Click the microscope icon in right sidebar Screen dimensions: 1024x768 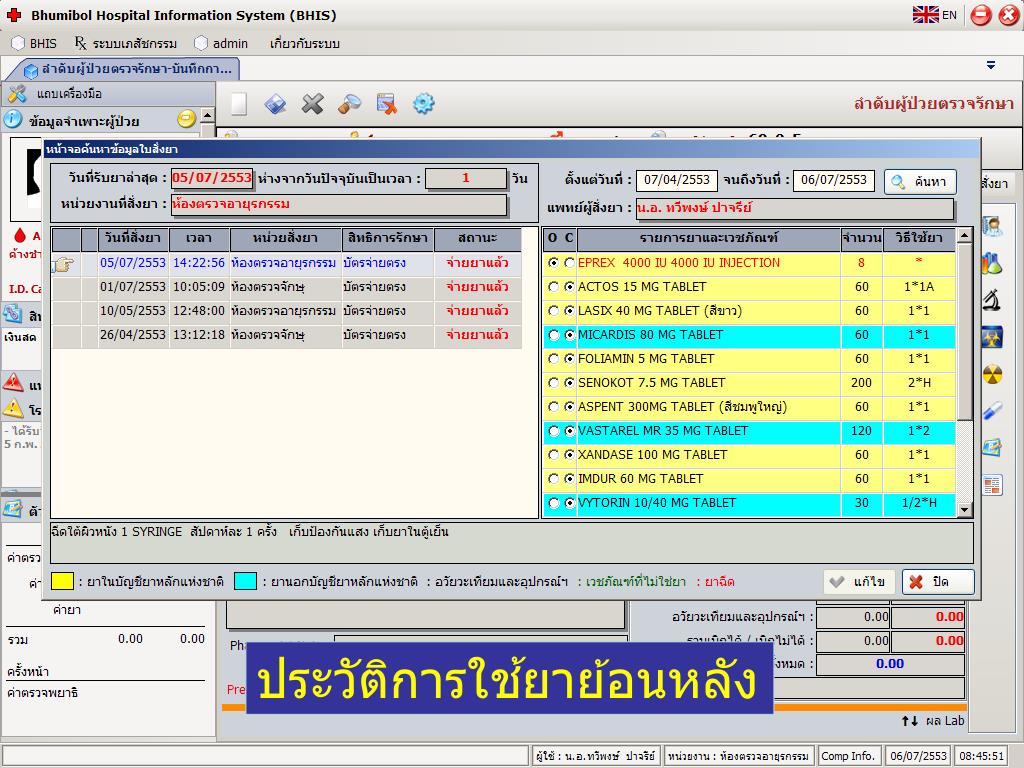(x=992, y=300)
